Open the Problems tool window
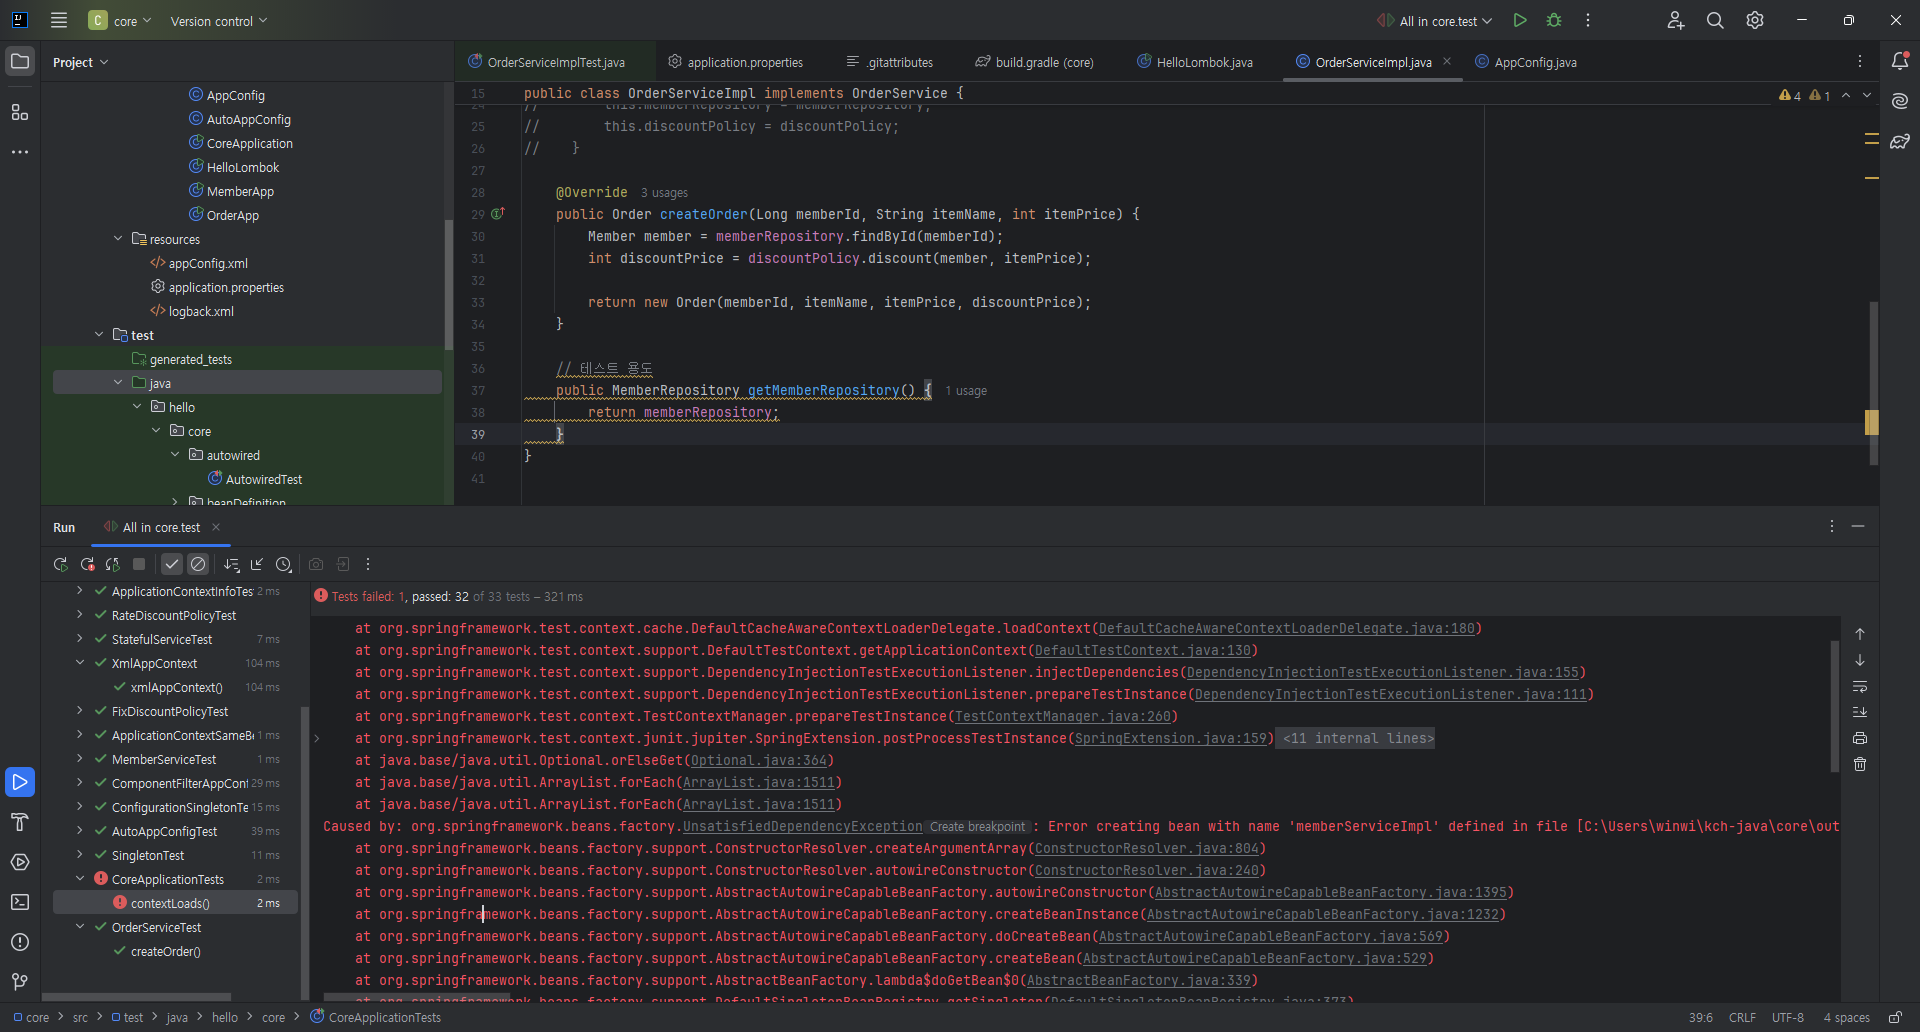 point(20,942)
